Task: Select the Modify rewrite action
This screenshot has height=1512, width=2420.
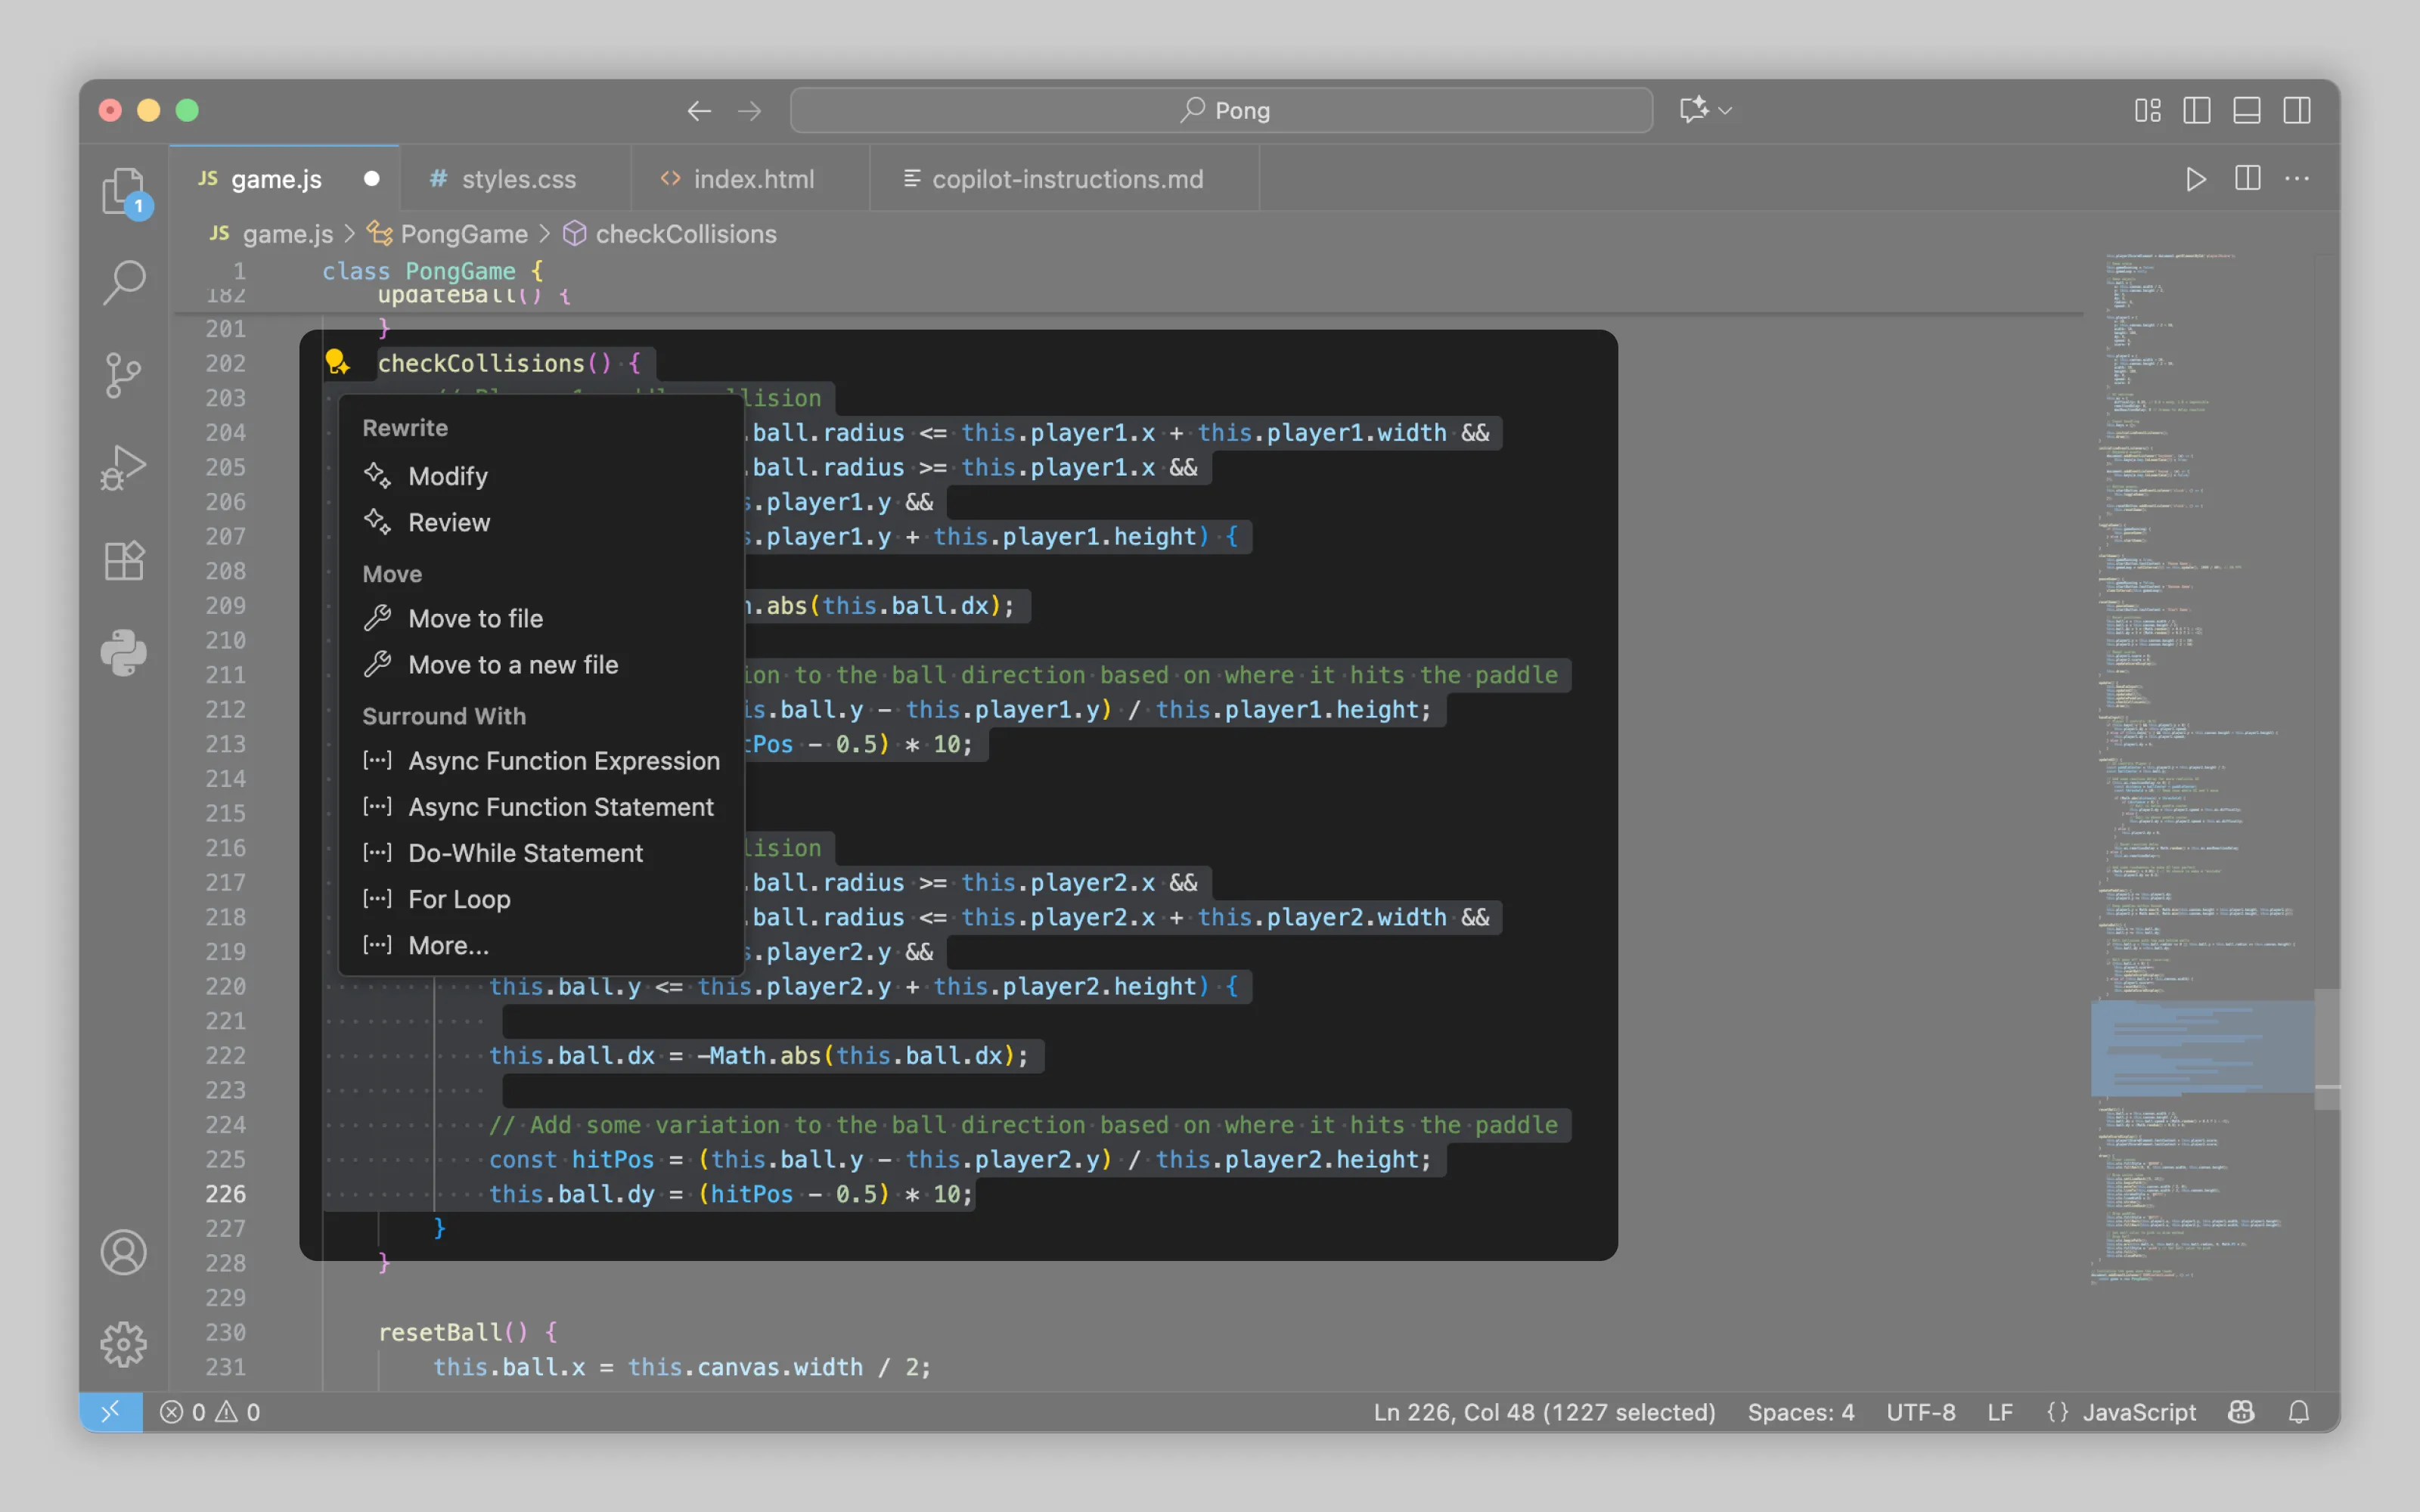Action: (x=447, y=476)
